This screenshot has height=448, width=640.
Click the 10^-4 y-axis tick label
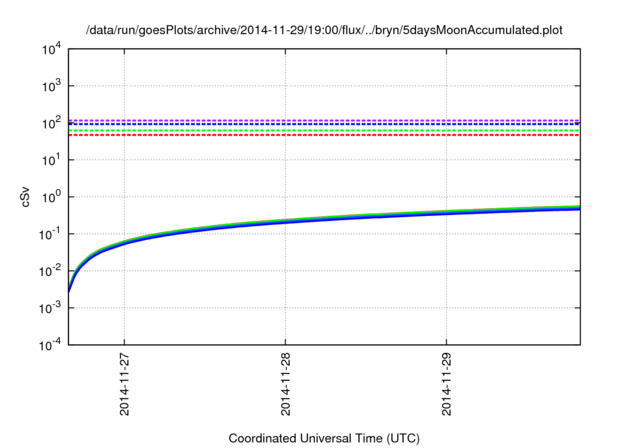tap(50, 346)
